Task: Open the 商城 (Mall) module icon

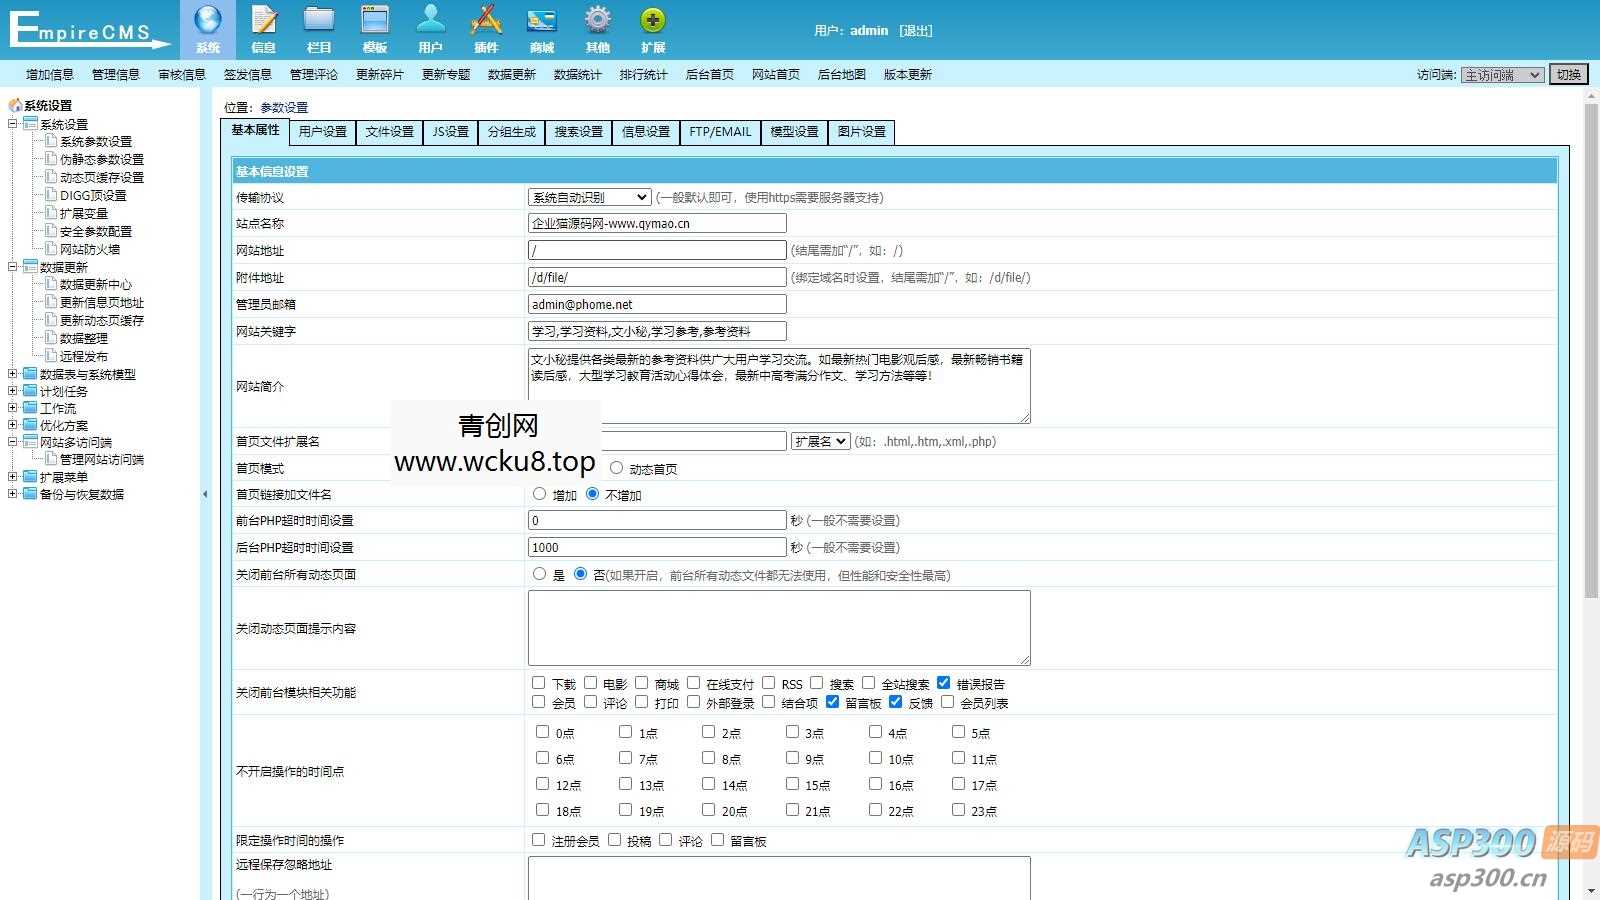Action: (x=541, y=28)
